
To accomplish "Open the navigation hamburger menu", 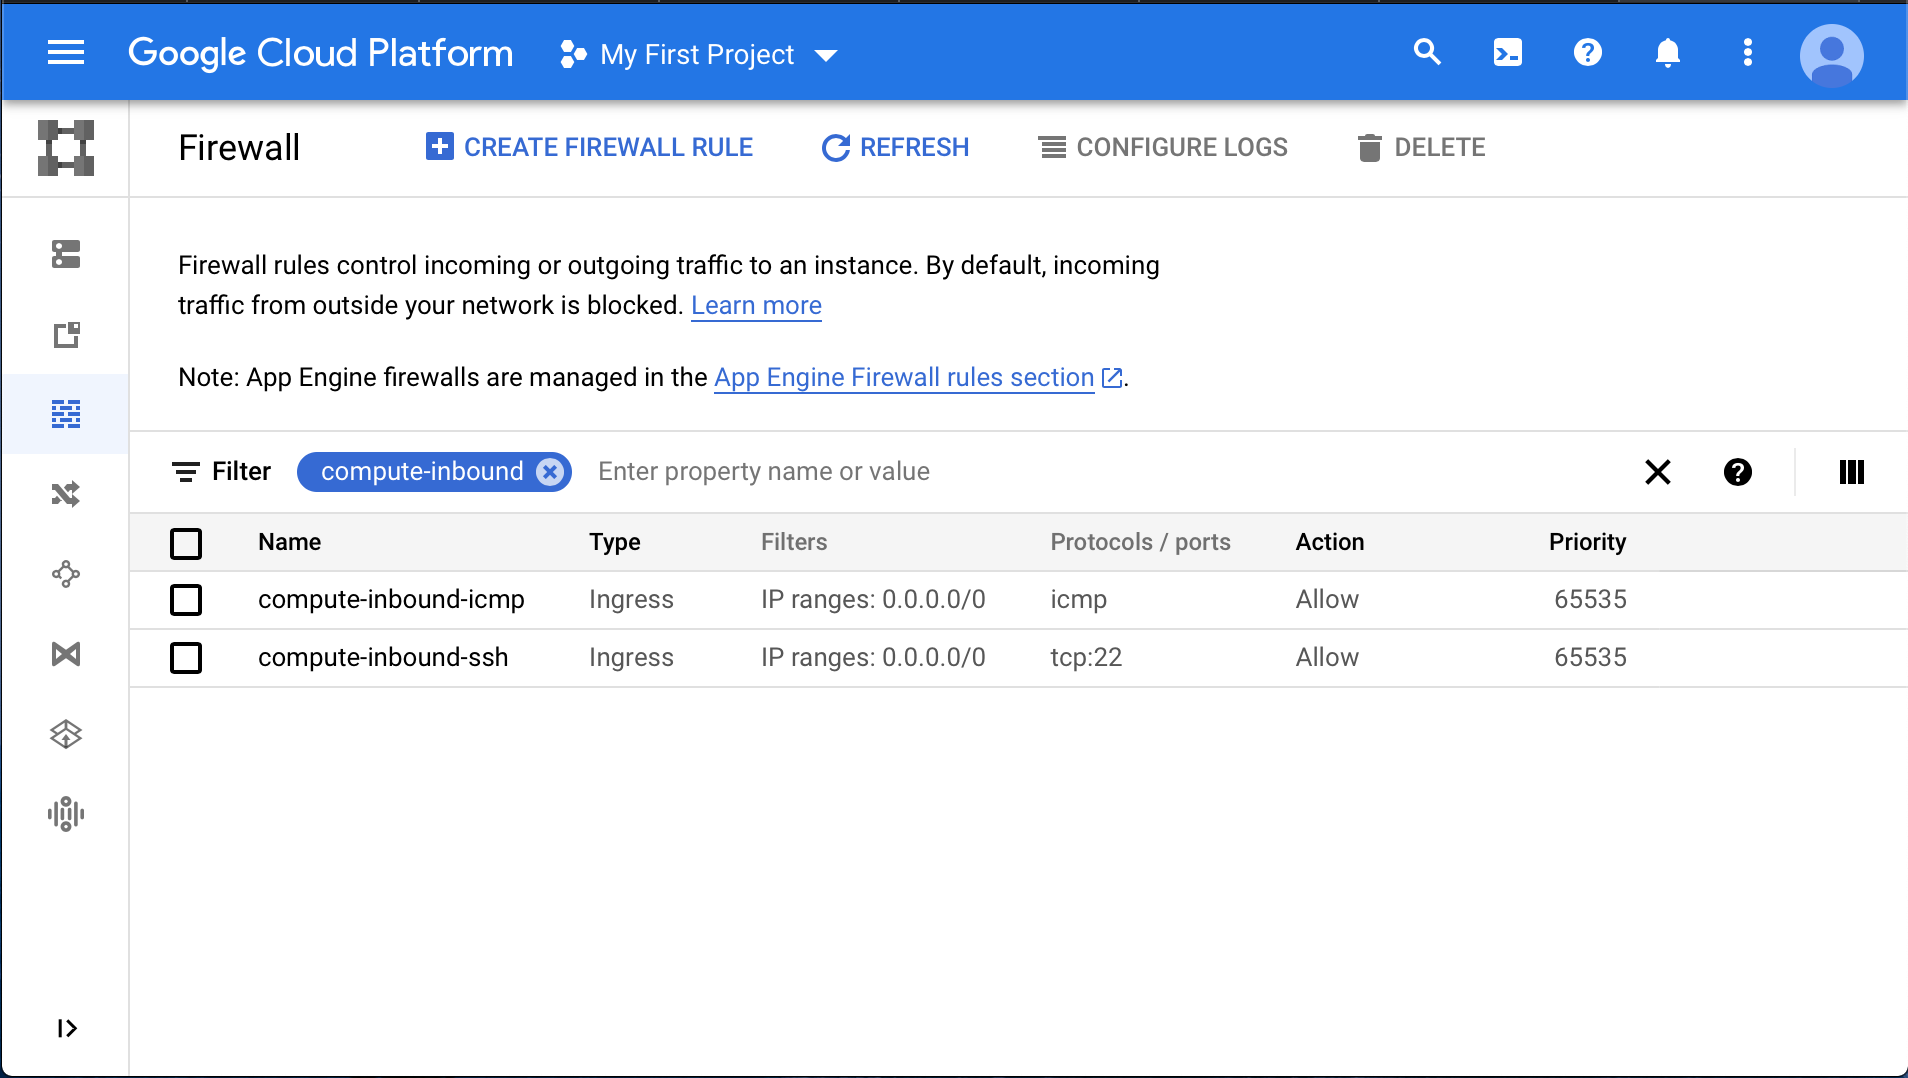I will [66, 52].
